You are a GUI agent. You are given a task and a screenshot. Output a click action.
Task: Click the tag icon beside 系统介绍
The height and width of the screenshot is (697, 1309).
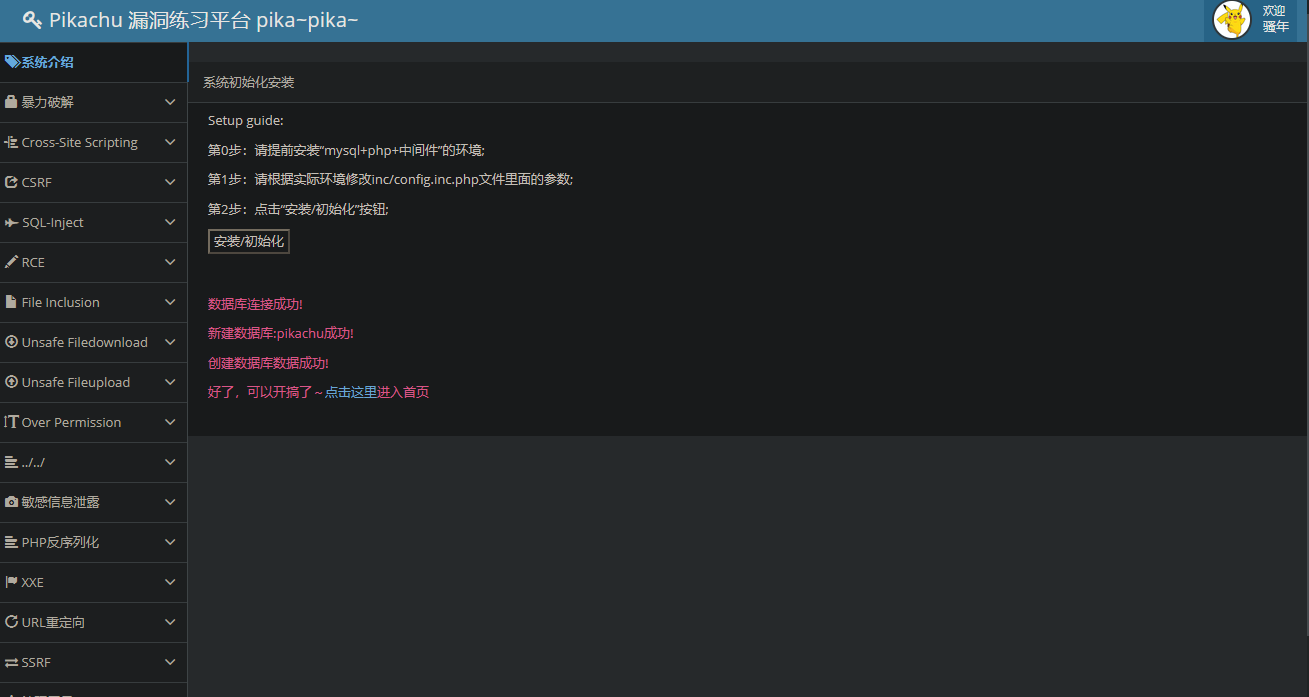(x=12, y=62)
